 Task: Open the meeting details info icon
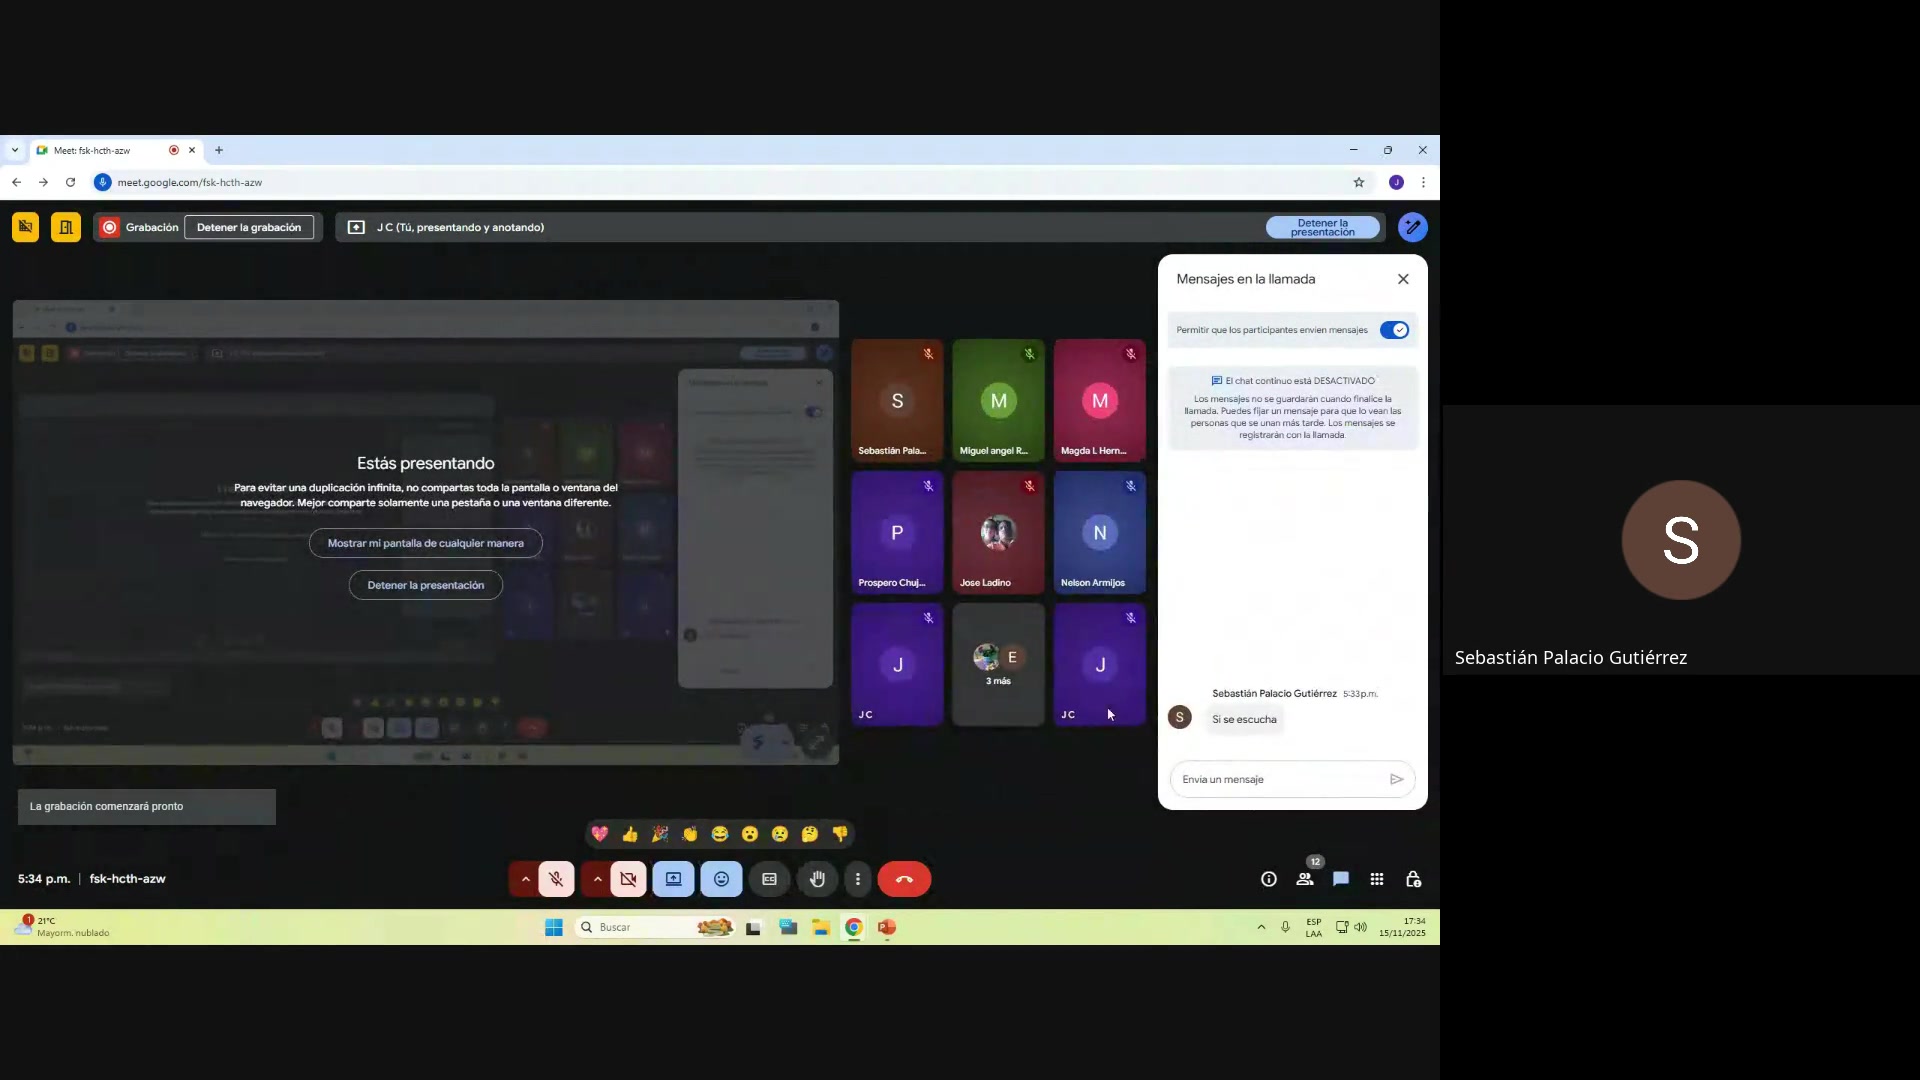point(1268,879)
